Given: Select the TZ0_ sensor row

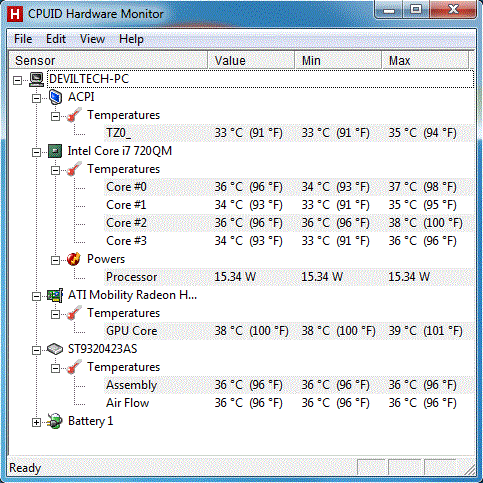Looking at the screenshot, I should click(289, 133).
